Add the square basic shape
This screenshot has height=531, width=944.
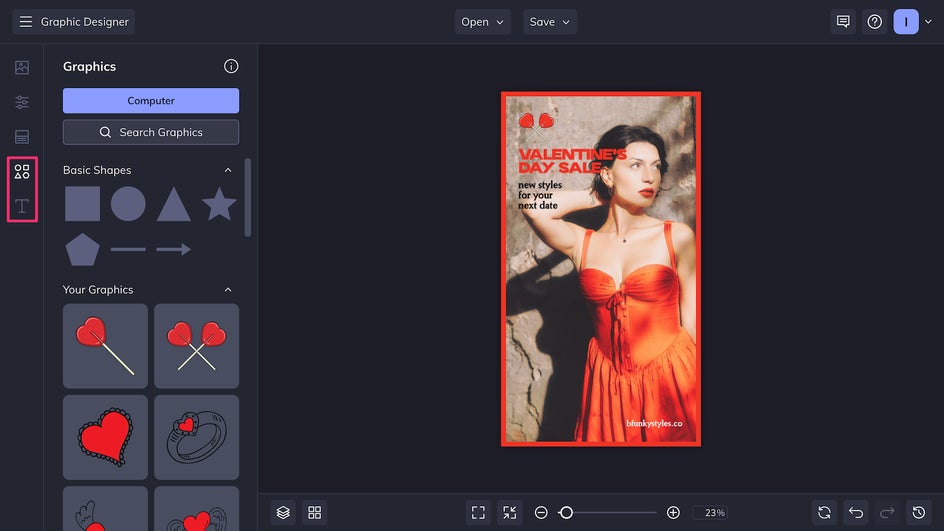click(x=82, y=203)
